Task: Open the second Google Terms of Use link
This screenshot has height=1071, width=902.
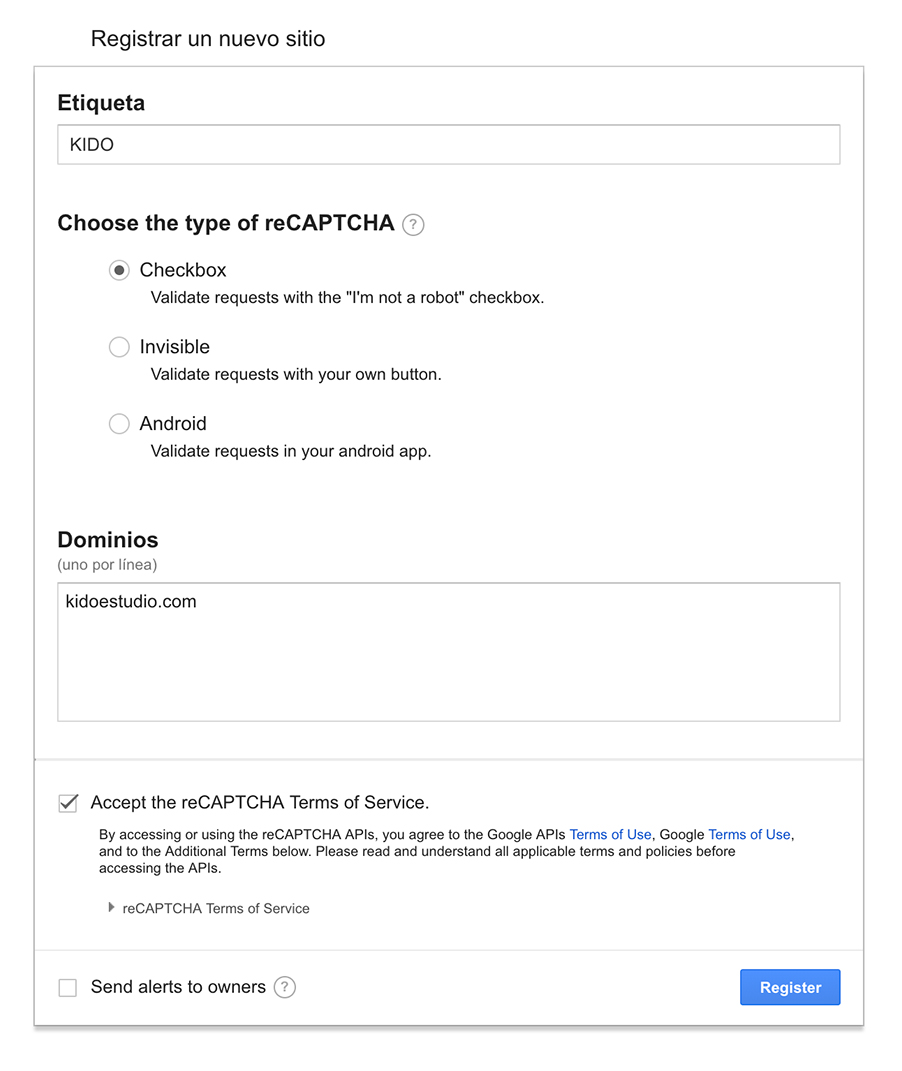Action: click(x=749, y=834)
